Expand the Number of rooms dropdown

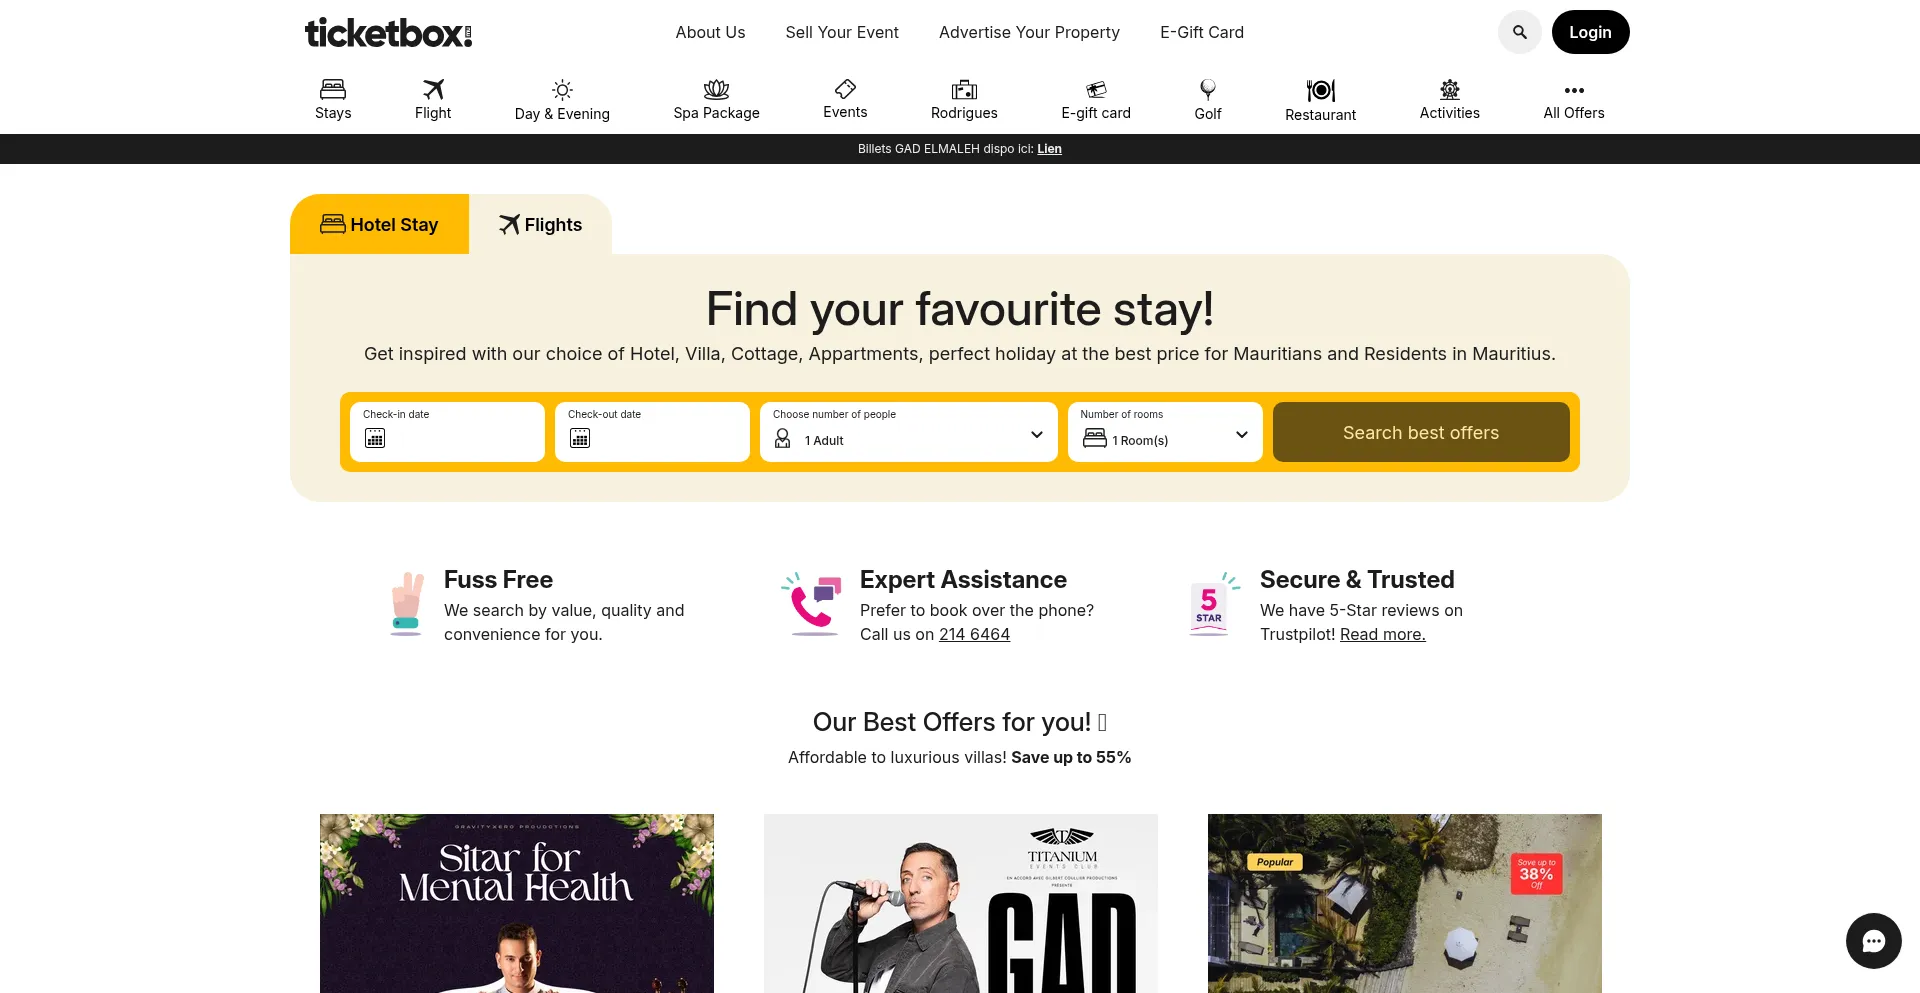pos(1165,432)
